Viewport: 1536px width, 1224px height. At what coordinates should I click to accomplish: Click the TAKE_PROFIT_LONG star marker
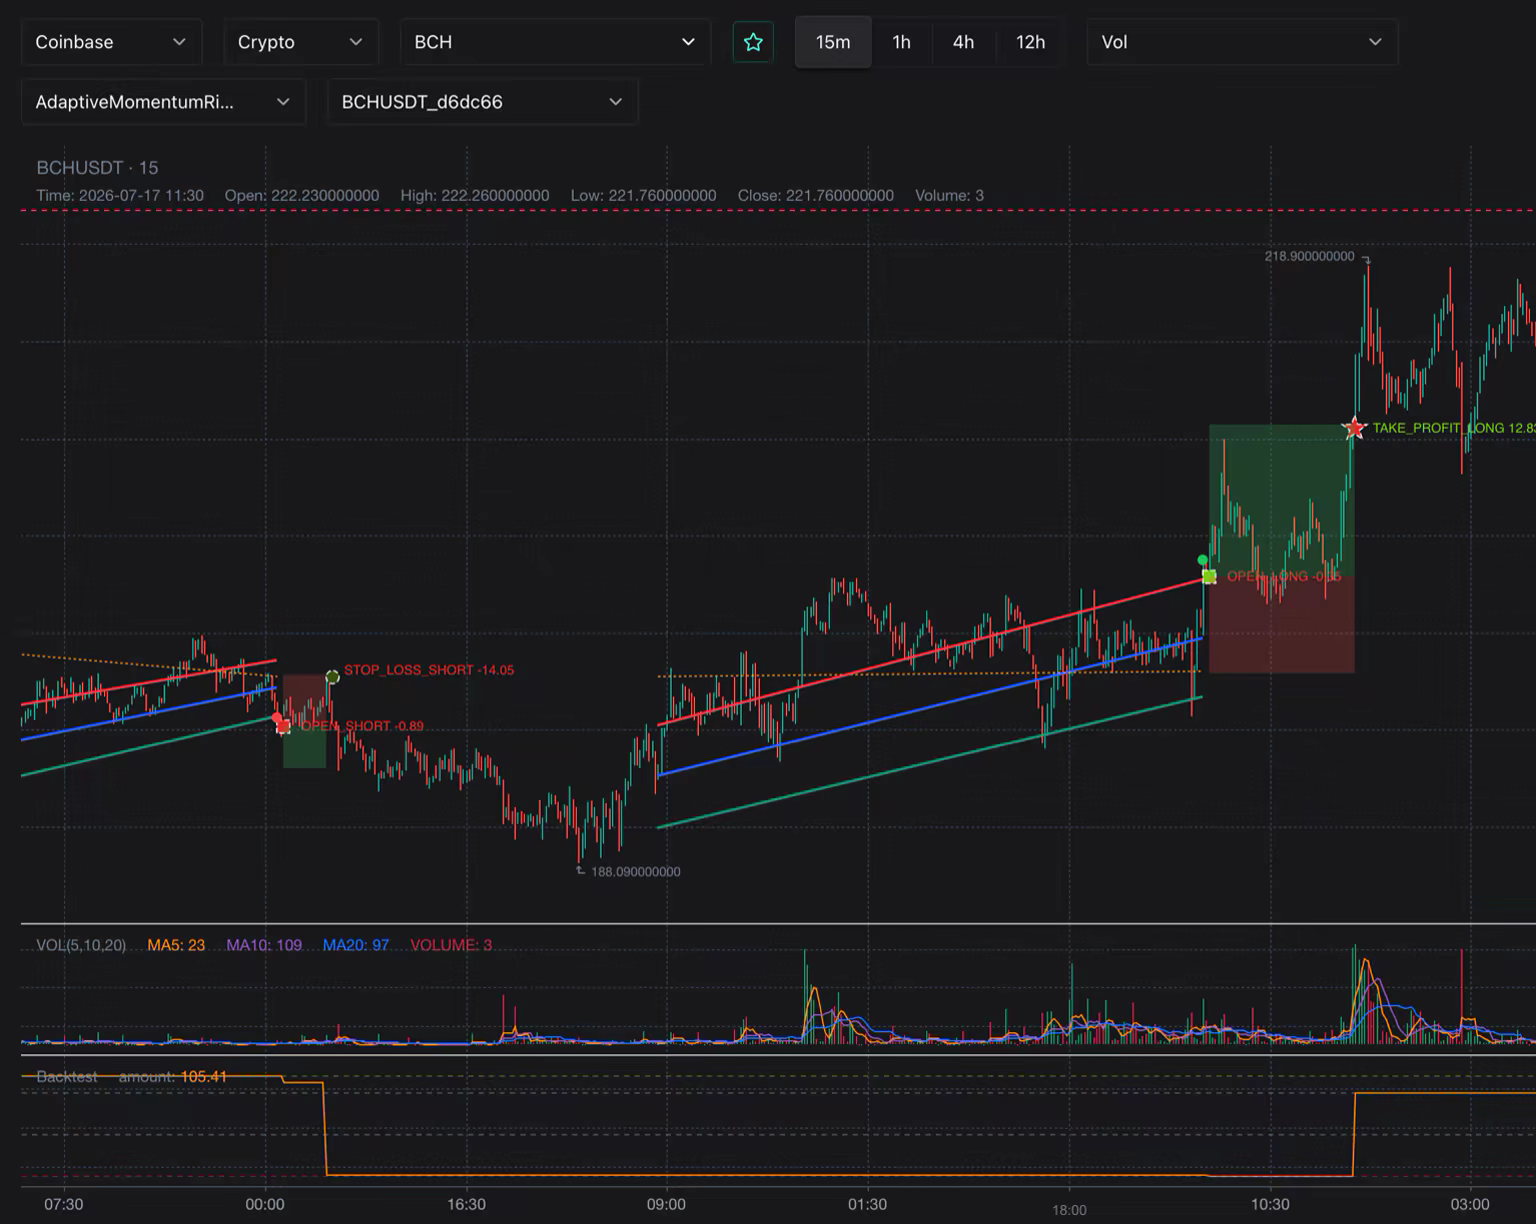click(1354, 428)
